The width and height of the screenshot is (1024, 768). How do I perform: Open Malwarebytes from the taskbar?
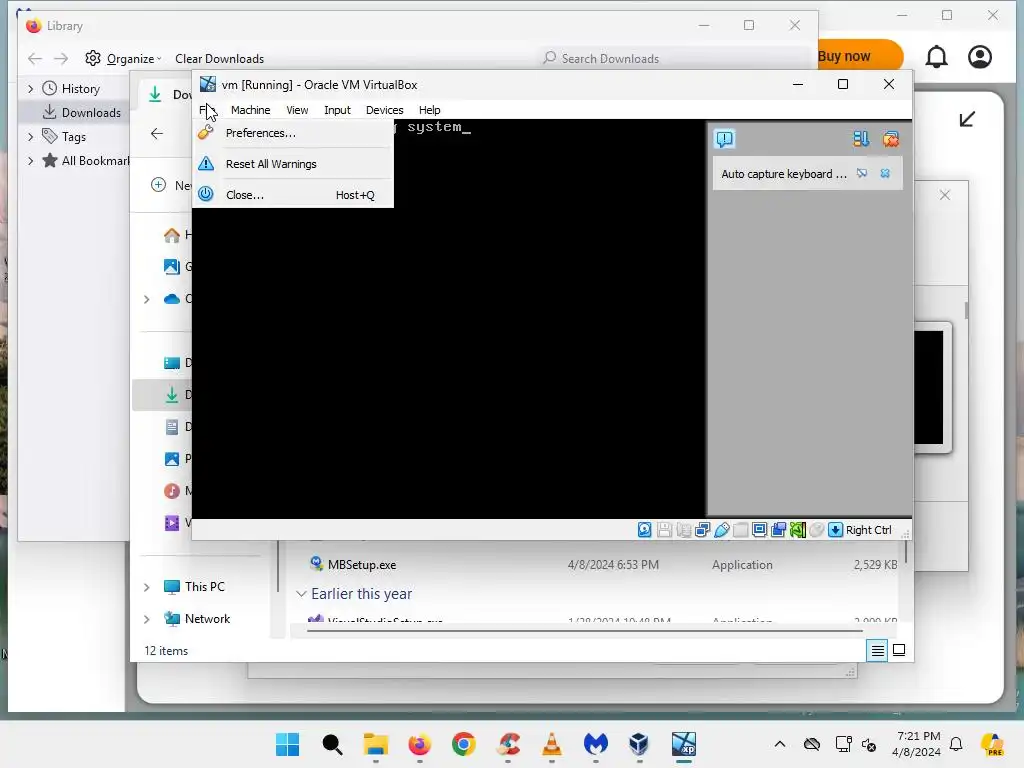point(596,744)
